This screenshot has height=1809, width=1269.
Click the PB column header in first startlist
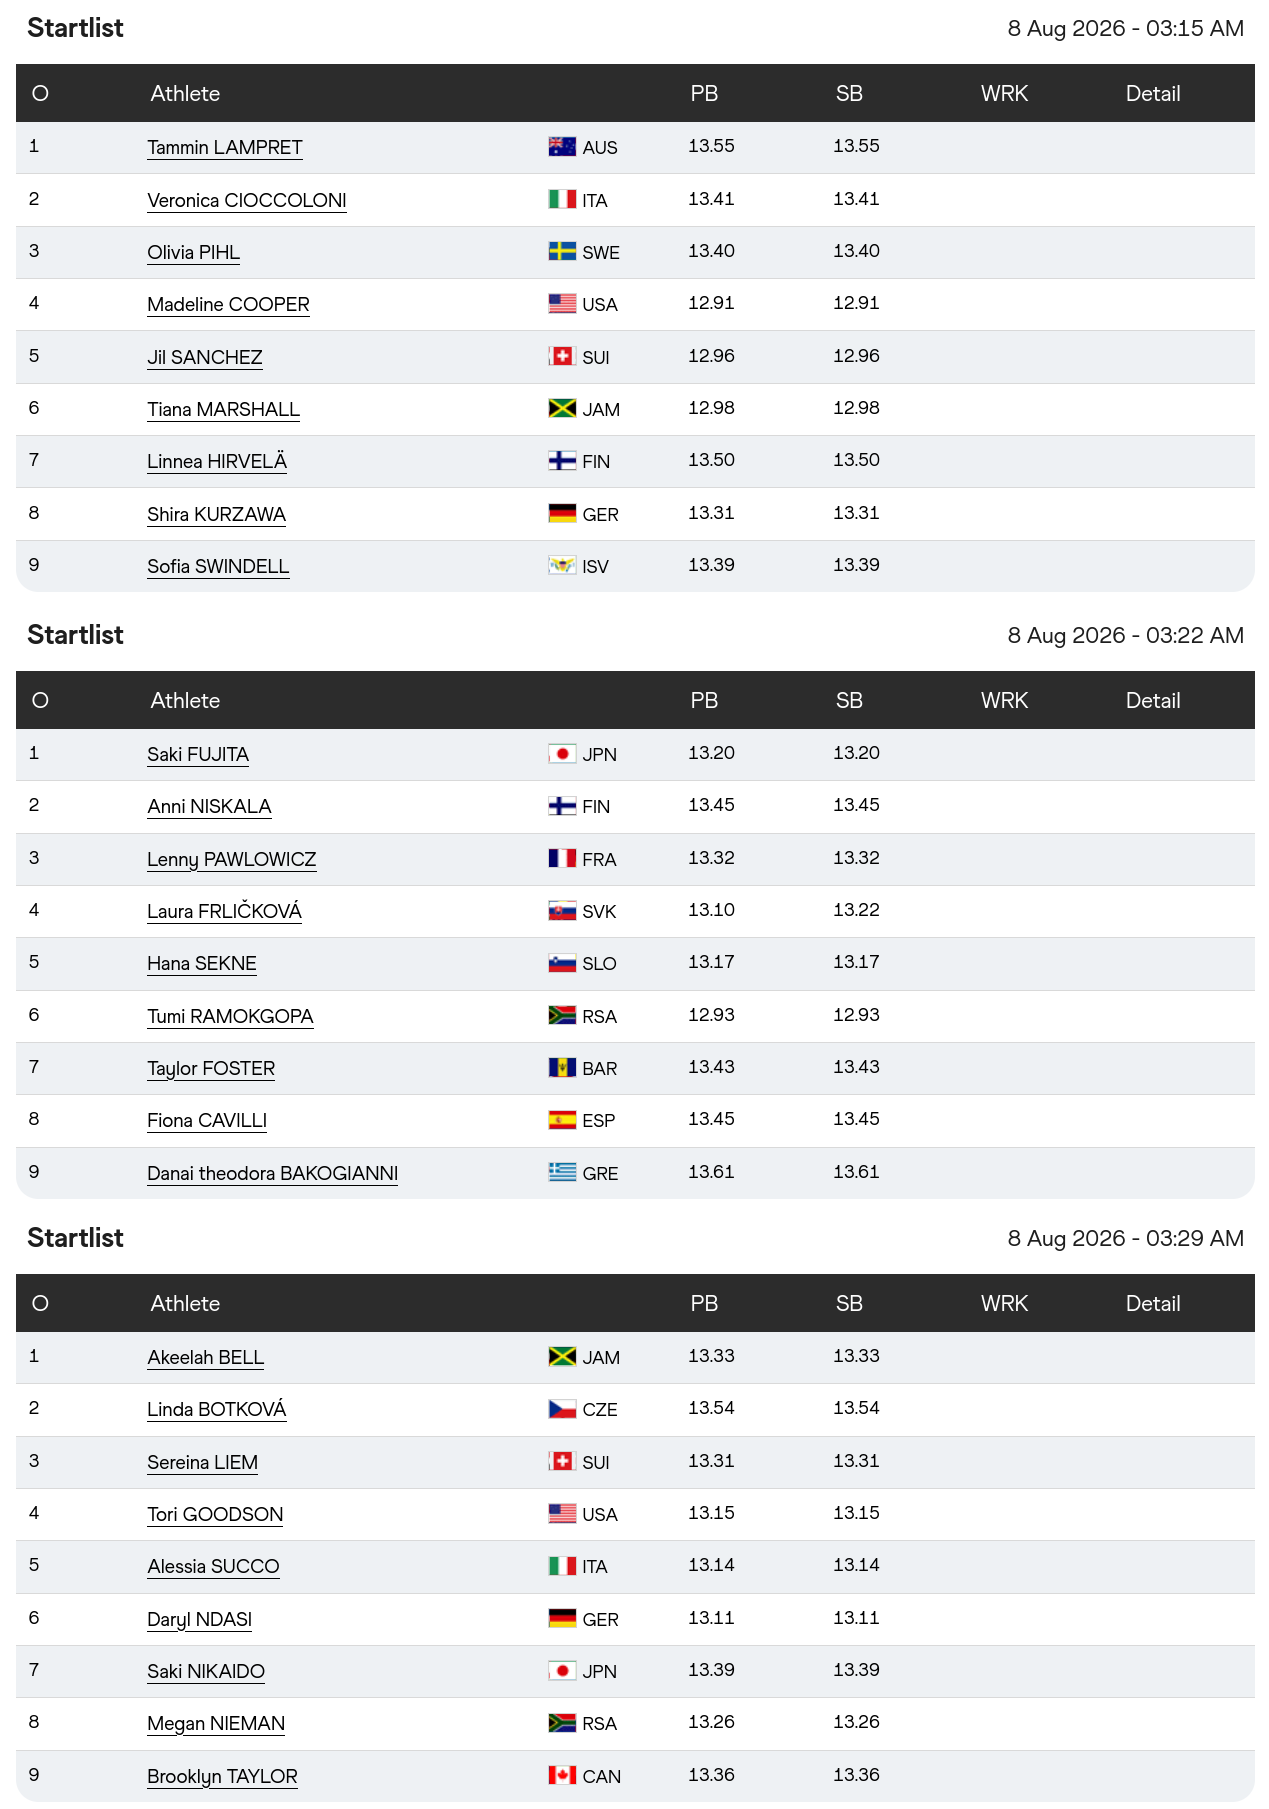704,93
